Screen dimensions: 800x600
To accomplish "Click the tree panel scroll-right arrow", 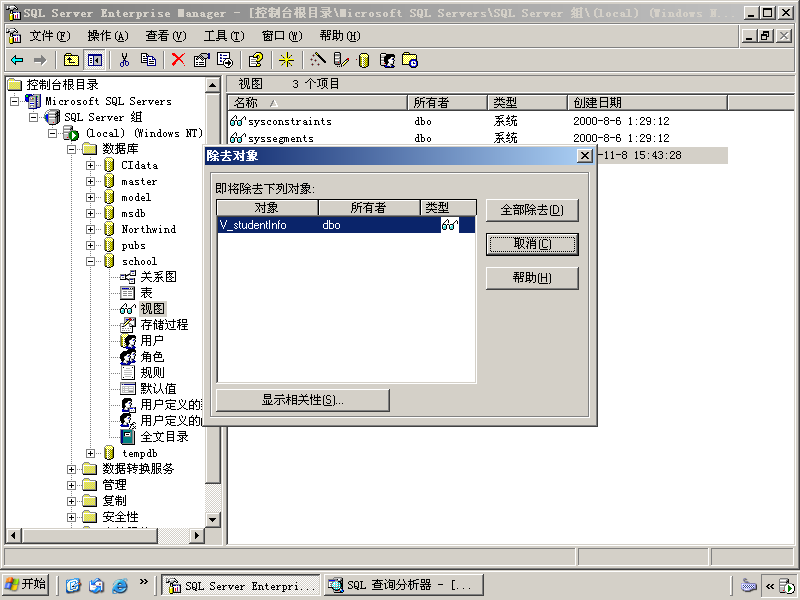I will [196, 535].
